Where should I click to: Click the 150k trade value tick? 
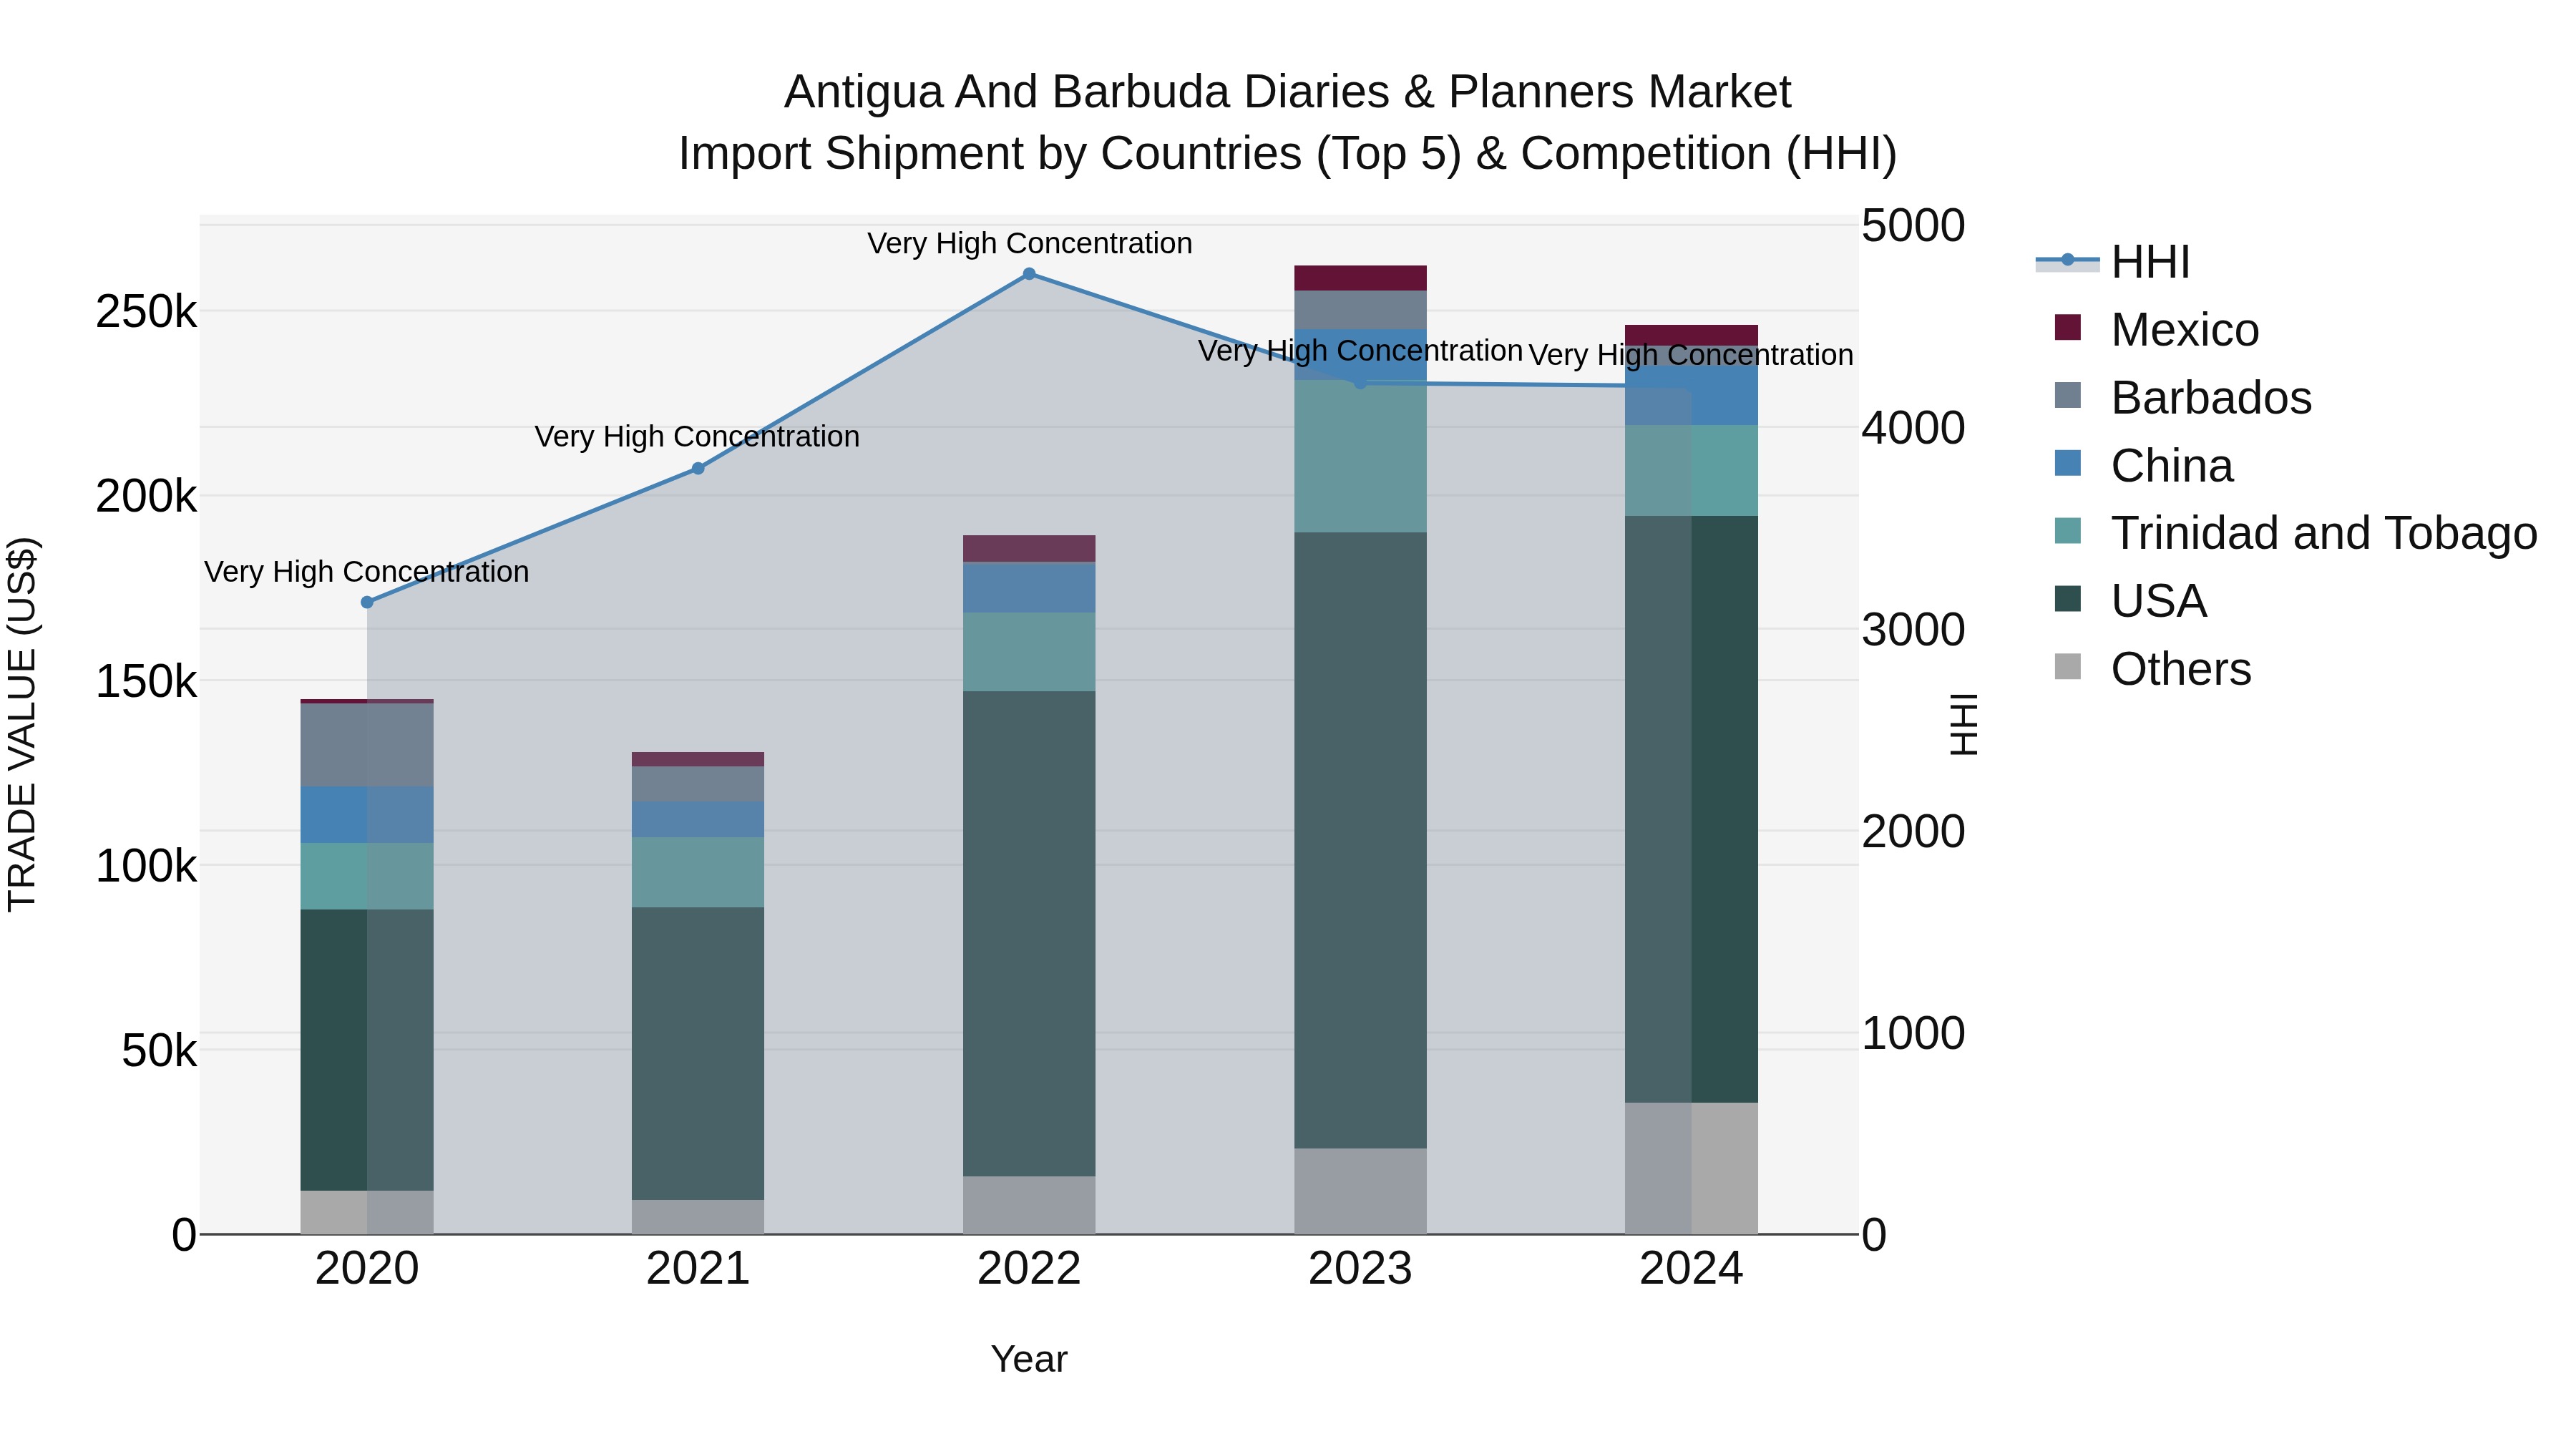tap(146, 682)
